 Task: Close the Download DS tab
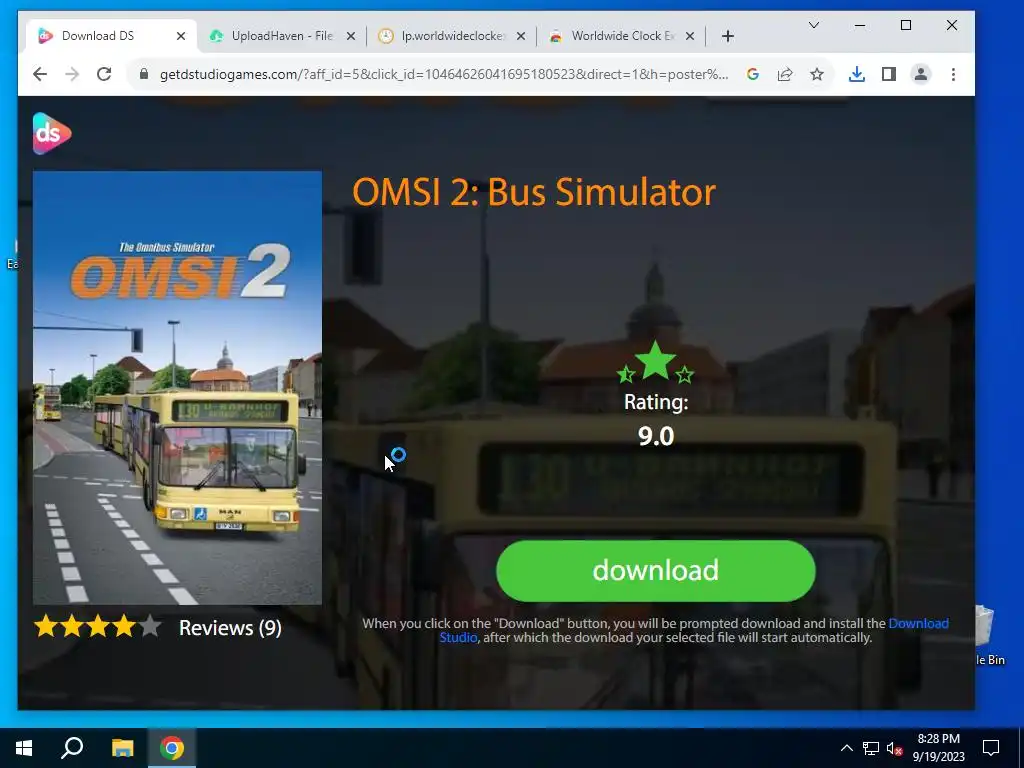tap(181, 36)
